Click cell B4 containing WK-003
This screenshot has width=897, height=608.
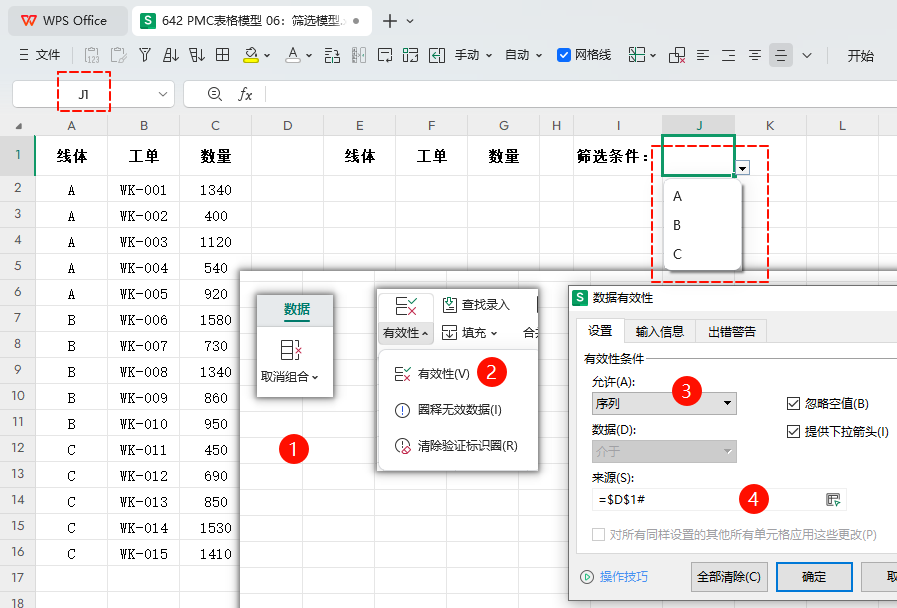coord(144,242)
